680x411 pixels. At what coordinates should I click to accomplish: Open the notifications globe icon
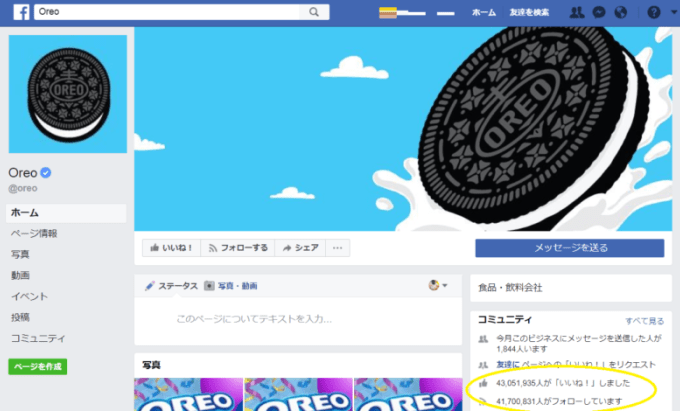tap(621, 13)
